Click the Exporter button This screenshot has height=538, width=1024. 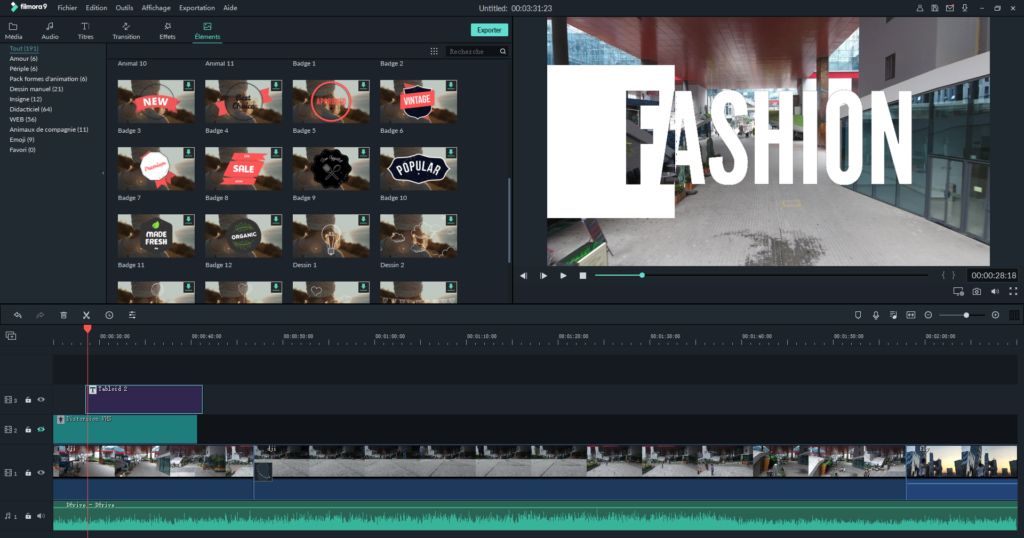(489, 30)
